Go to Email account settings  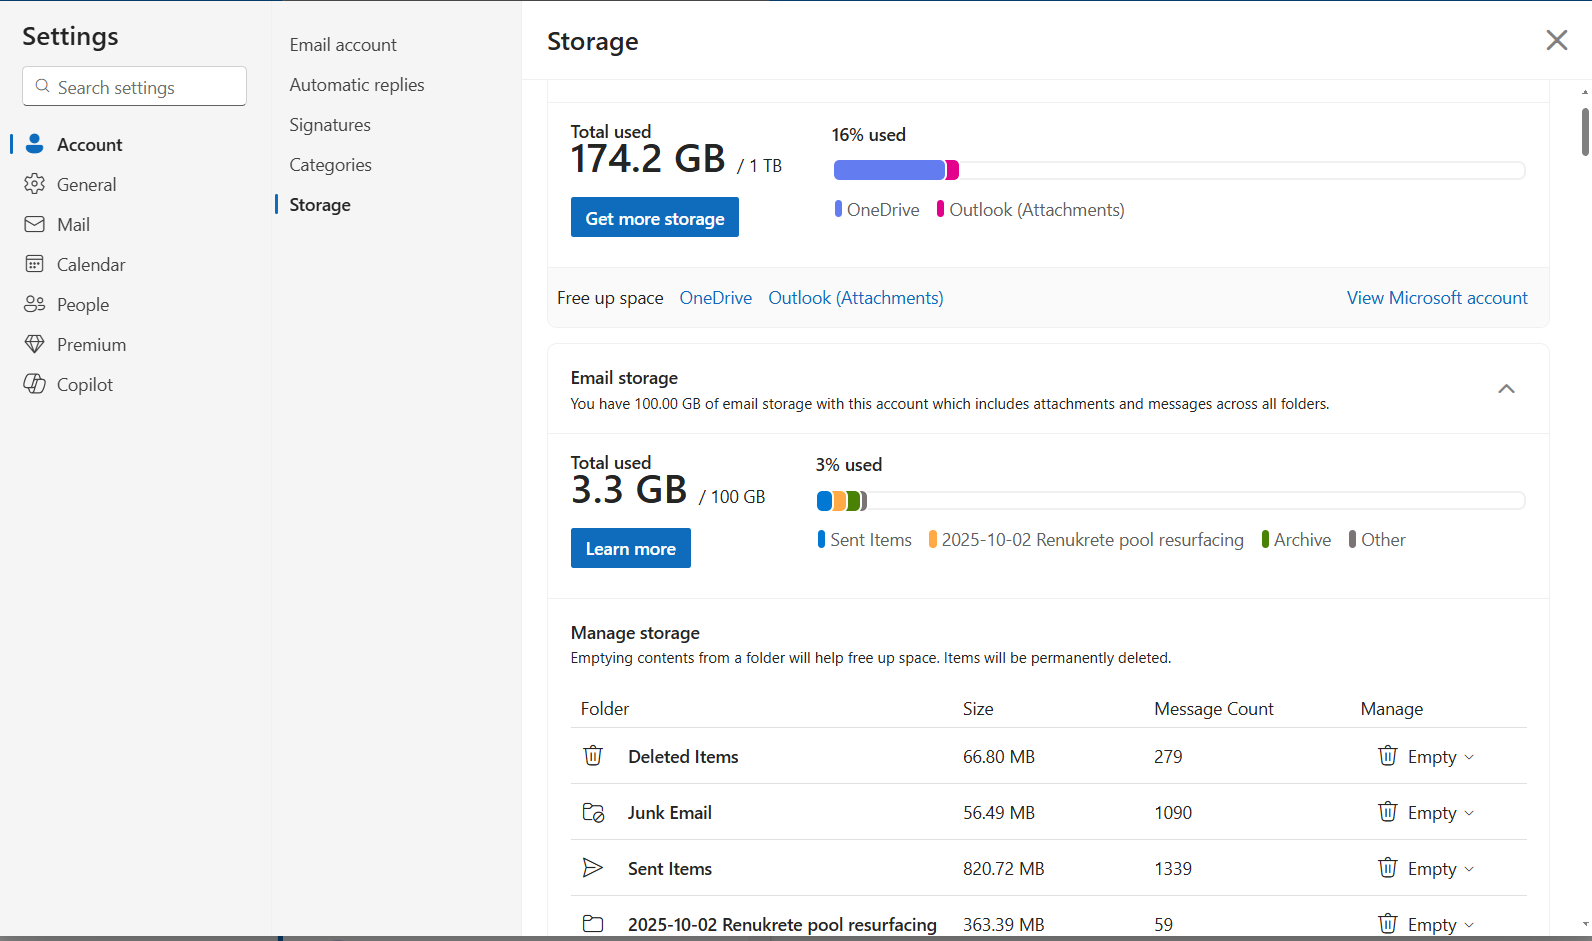[x=343, y=45]
